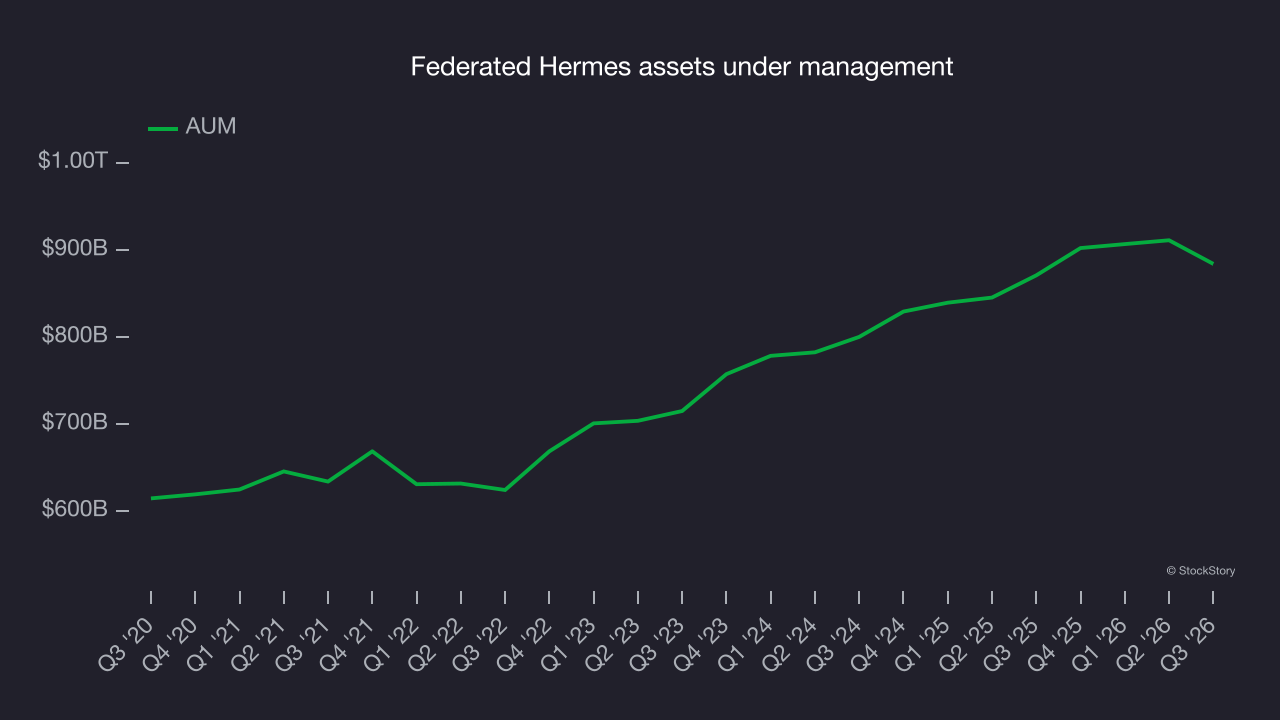This screenshot has width=1280, height=720.
Task: Click the Q2 '23 x-axis label
Action: [613, 643]
